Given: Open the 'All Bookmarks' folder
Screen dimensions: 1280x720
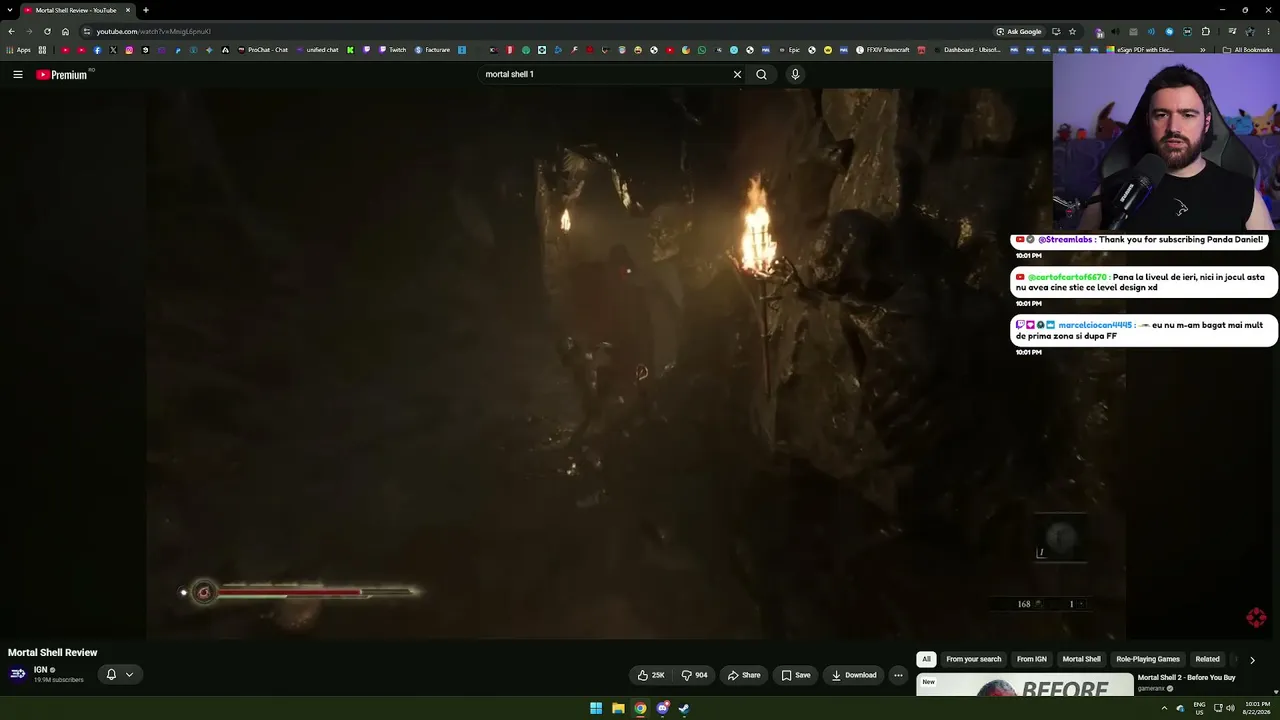Looking at the screenshot, I should tap(1248, 50).
